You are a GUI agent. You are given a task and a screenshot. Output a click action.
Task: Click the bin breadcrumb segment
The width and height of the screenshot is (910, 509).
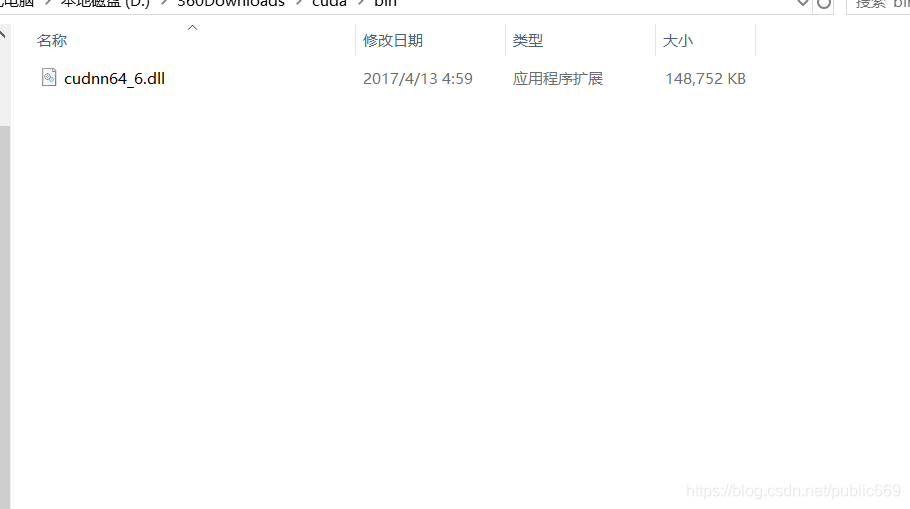click(x=385, y=3)
